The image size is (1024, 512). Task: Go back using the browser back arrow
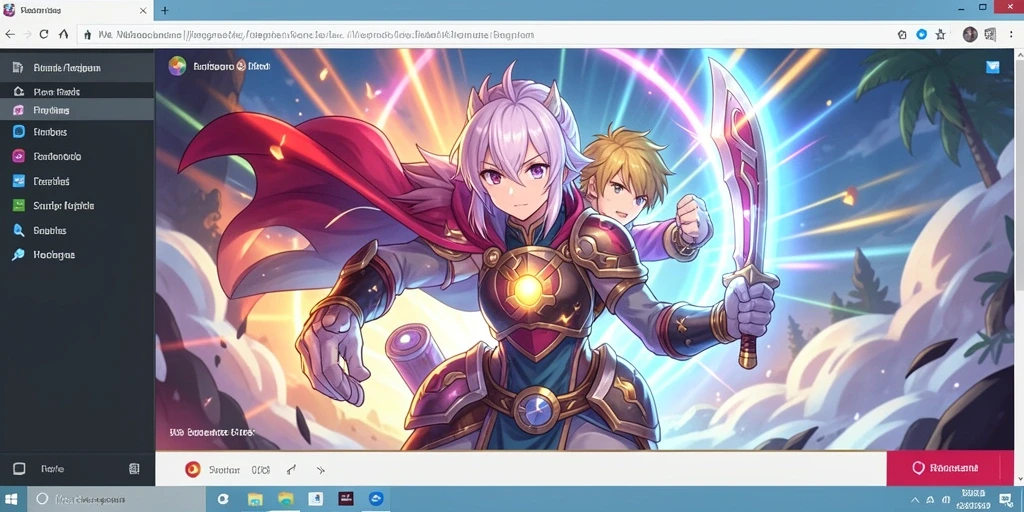(9, 35)
